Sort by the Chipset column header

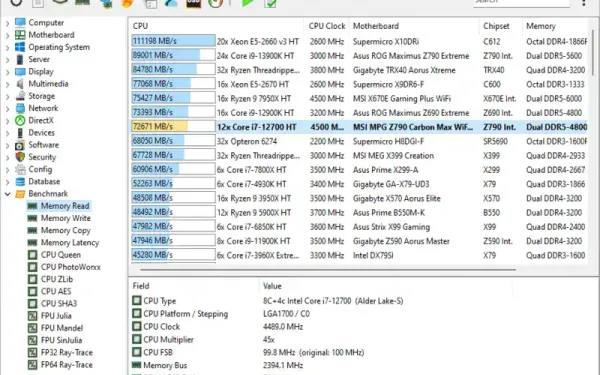[501, 26]
